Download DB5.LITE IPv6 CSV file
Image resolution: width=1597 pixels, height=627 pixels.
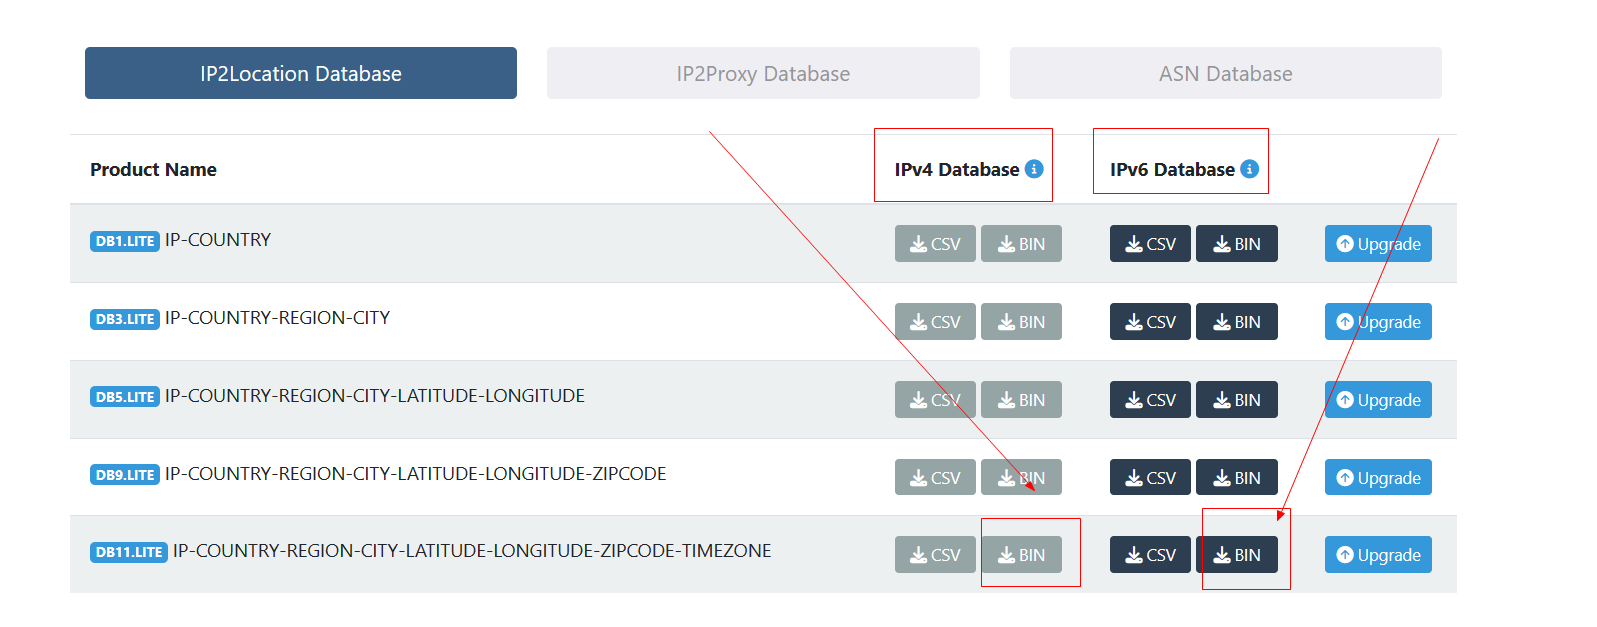click(x=1150, y=400)
